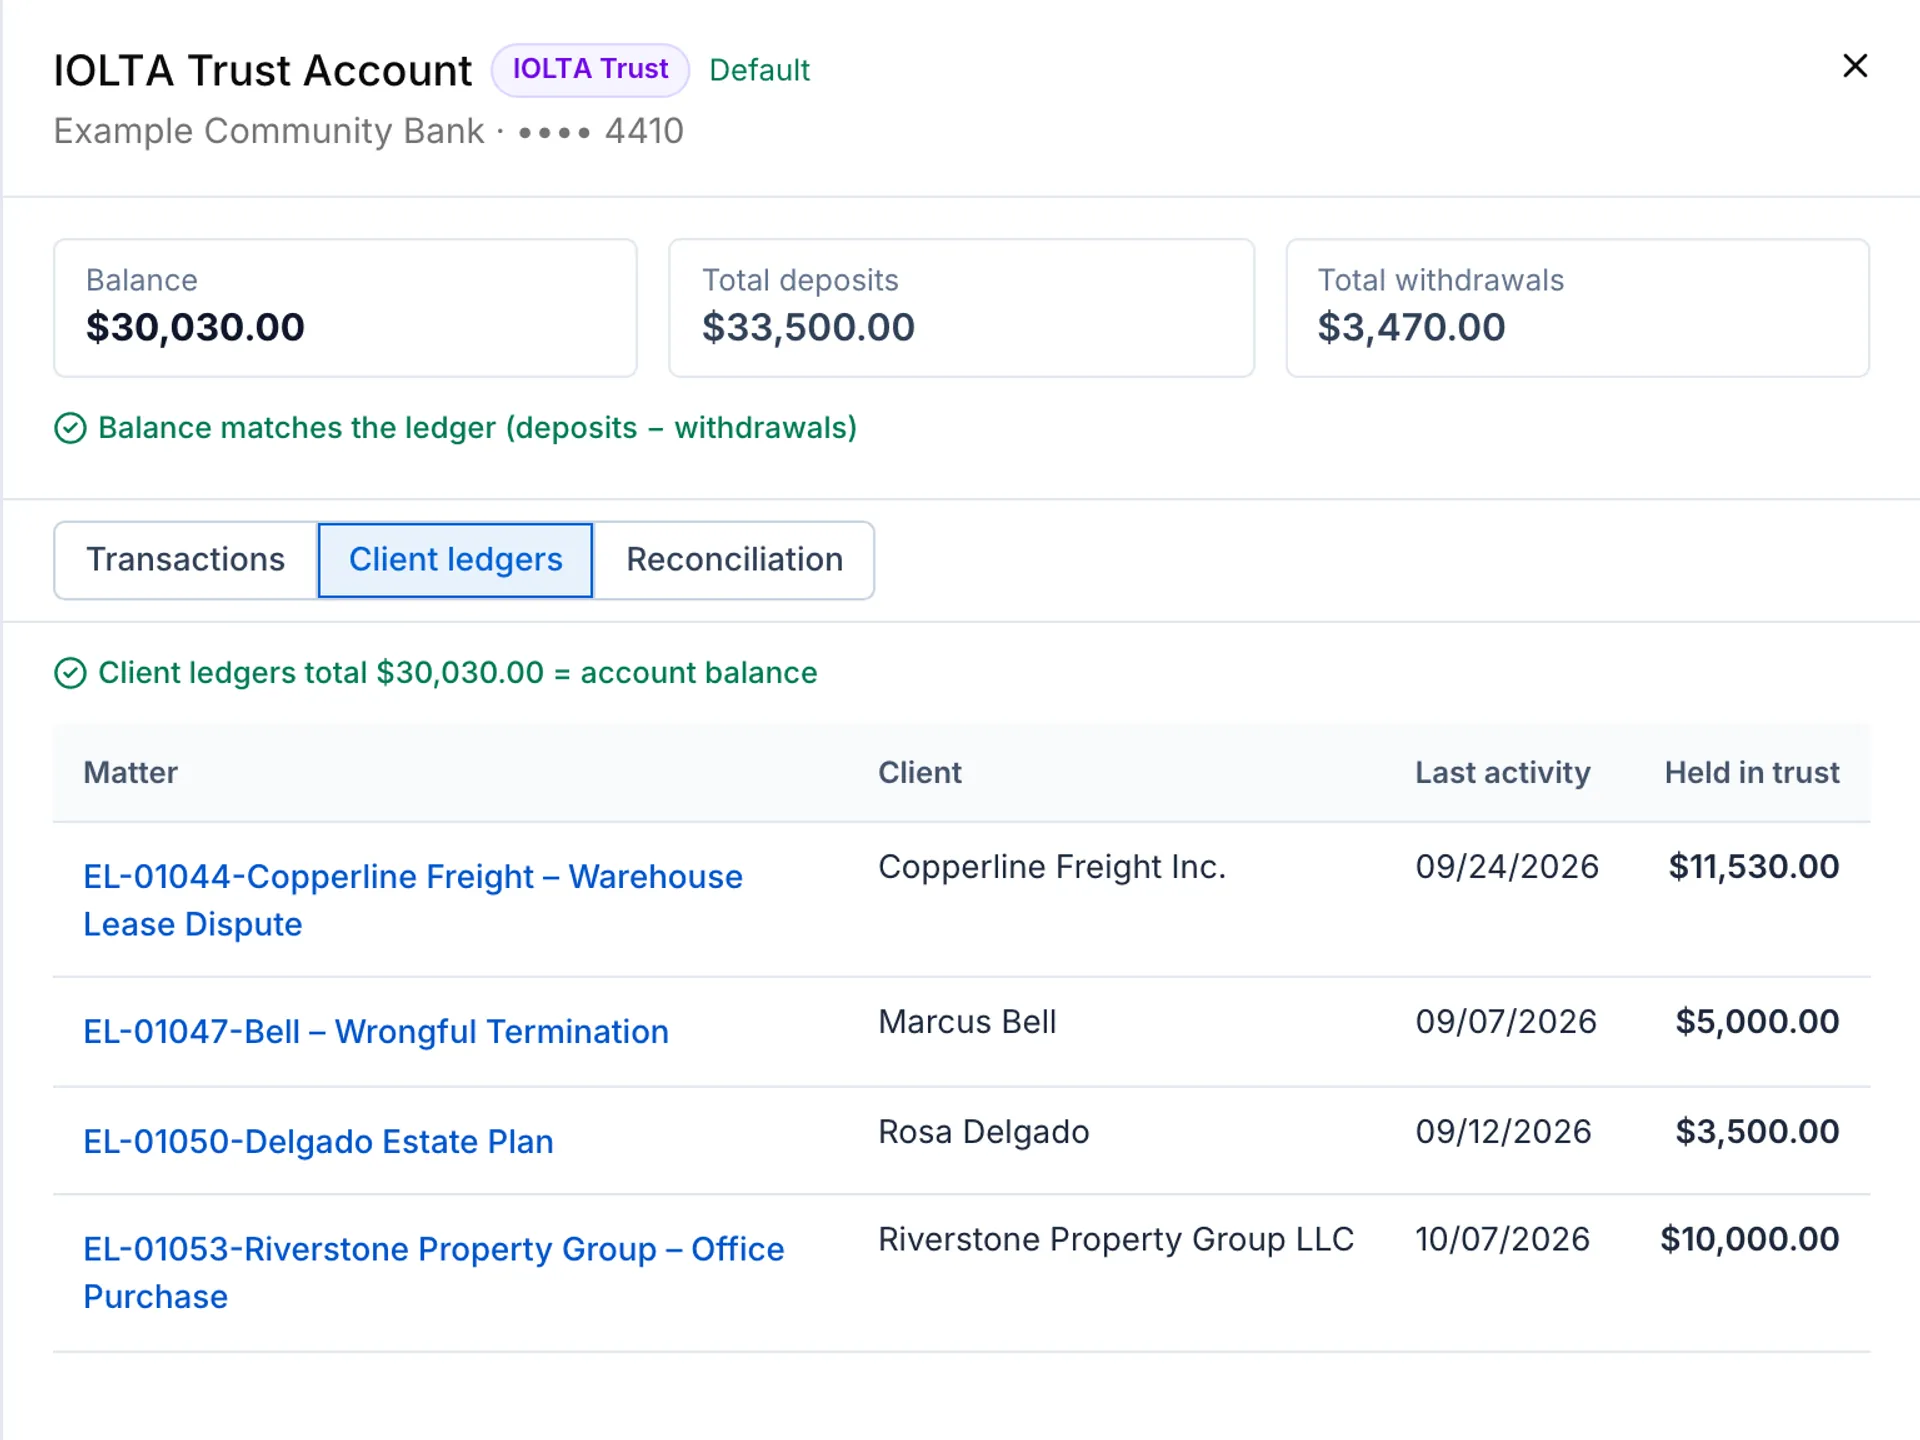1920x1440 pixels.
Task: Click the Held in trust column header
Action: click(1752, 772)
